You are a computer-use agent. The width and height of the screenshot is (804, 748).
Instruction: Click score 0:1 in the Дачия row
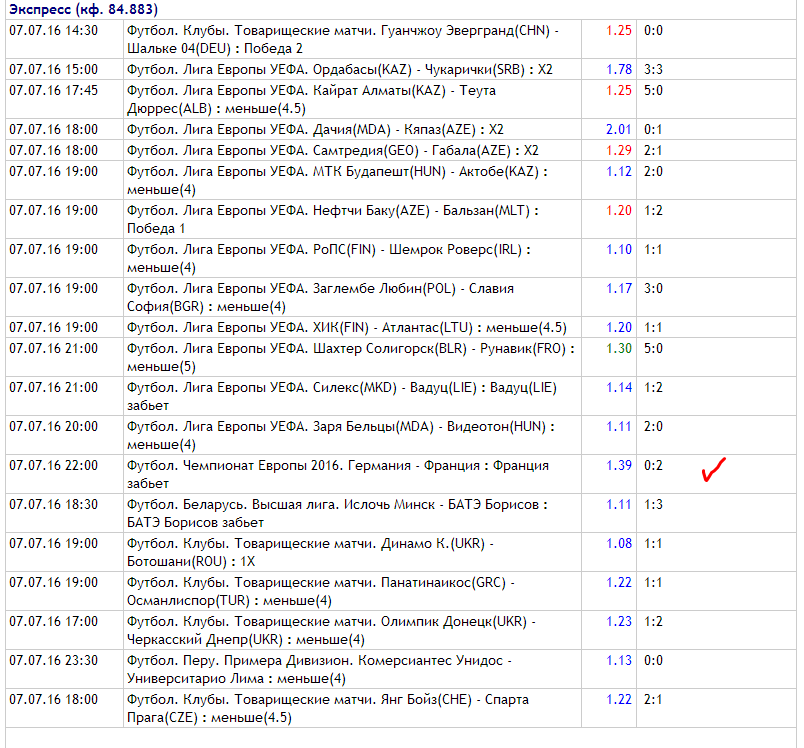tap(653, 129)
